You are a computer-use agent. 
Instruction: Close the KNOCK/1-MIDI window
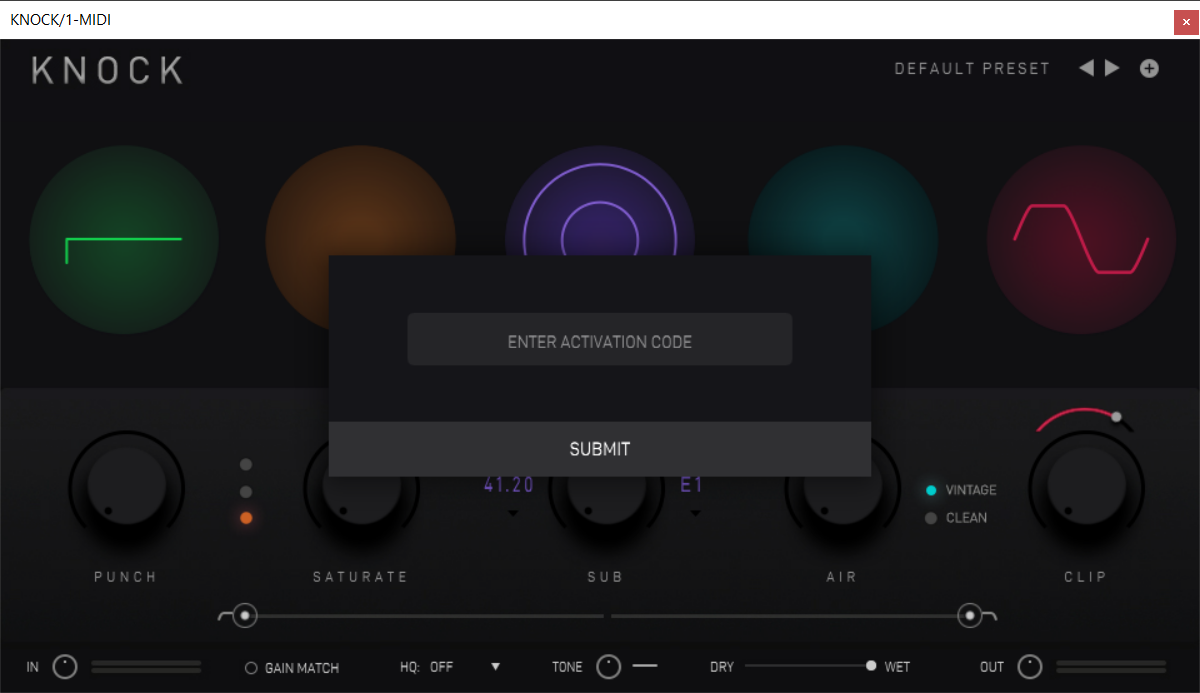(x=1186, y=22)
